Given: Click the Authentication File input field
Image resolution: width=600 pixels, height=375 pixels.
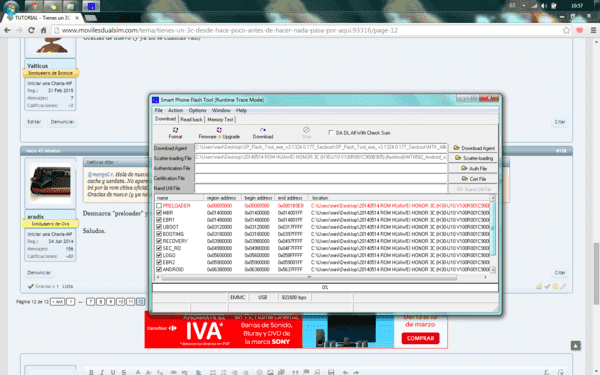Looking at the screenshot, I should point(321,168).
